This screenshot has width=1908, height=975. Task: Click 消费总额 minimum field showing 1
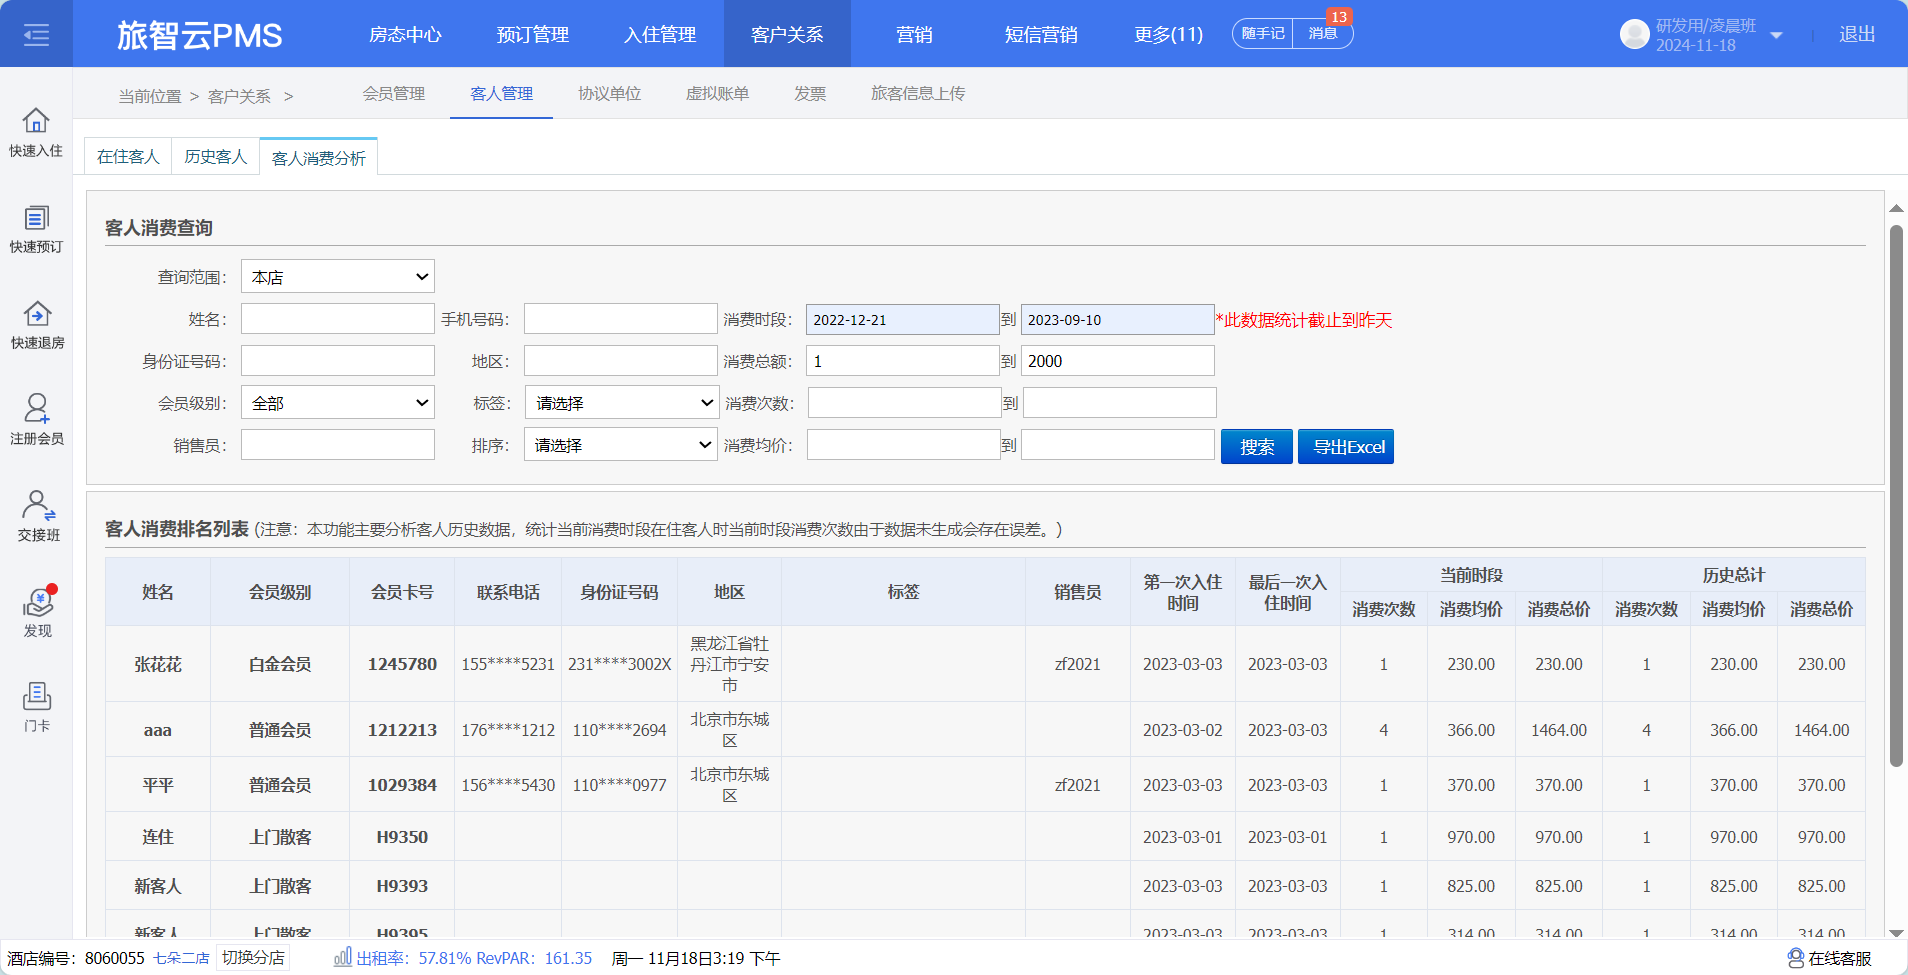903,361
